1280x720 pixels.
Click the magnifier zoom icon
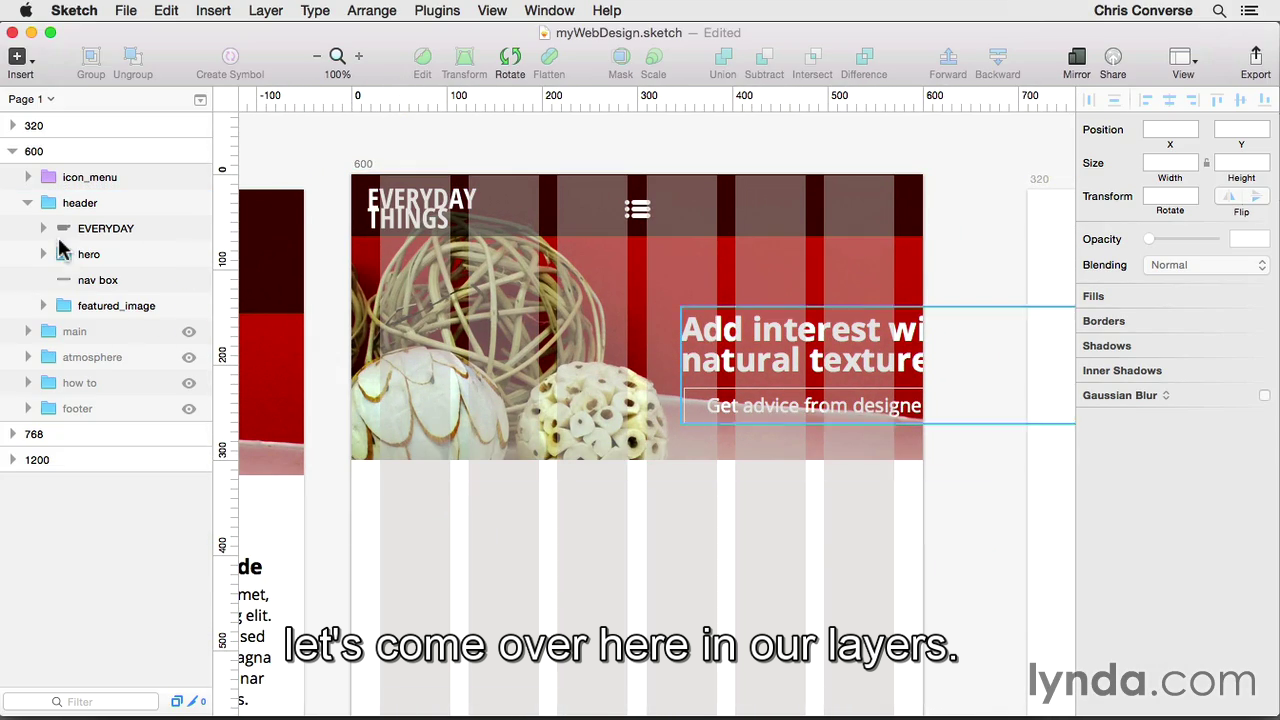(337, 57)
